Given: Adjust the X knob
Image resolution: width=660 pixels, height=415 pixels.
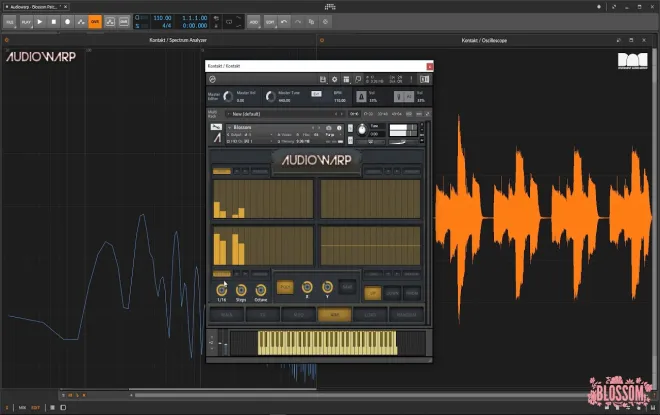Looking at the screenshot, I should 307,287.
